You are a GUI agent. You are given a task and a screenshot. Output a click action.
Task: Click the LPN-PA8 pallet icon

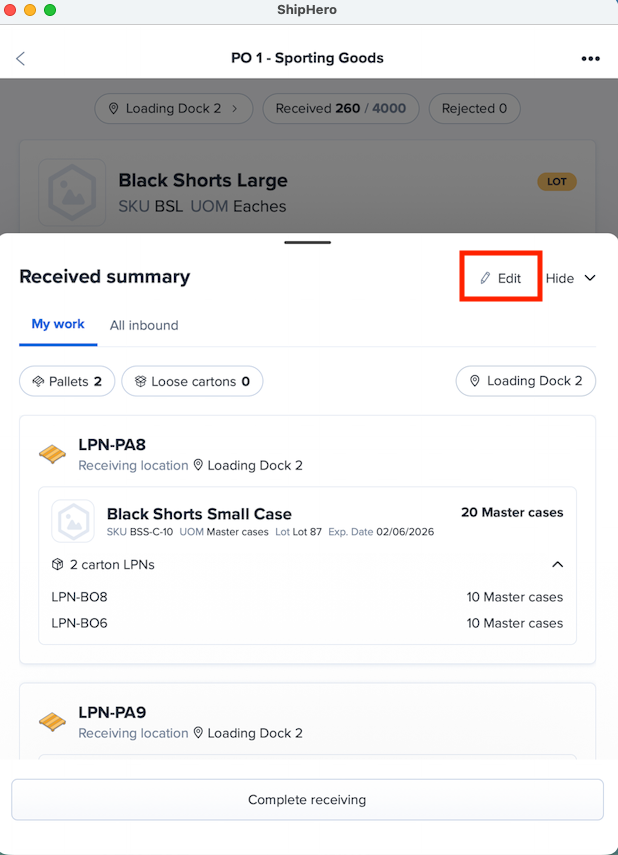(52, 454)
